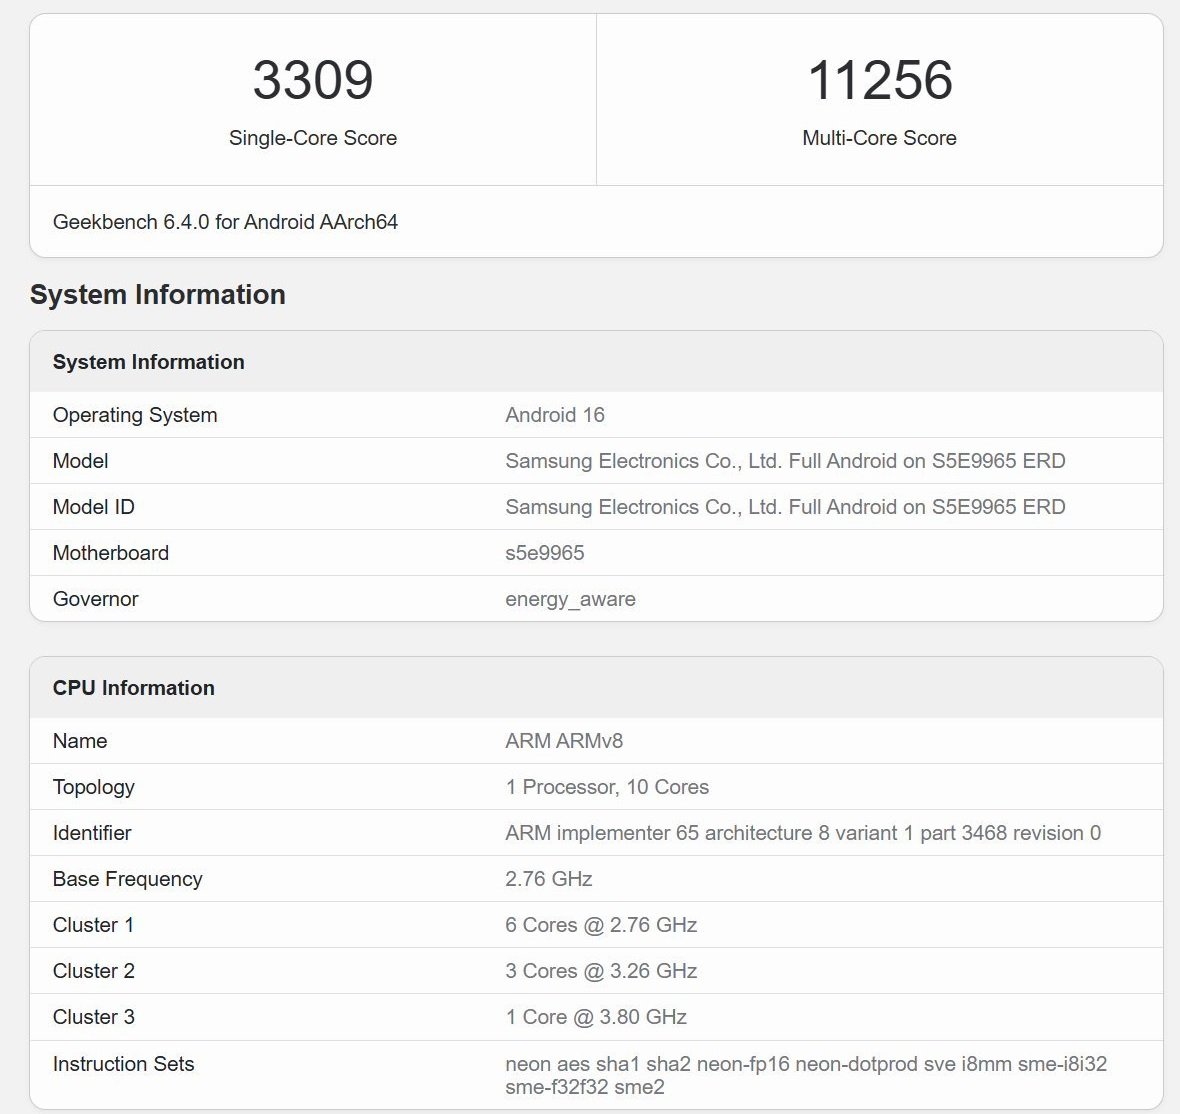Select the instruction sets list starting with neon
The width and height of the screenshot is (1180, 1114).
(x=805, y=1075)
